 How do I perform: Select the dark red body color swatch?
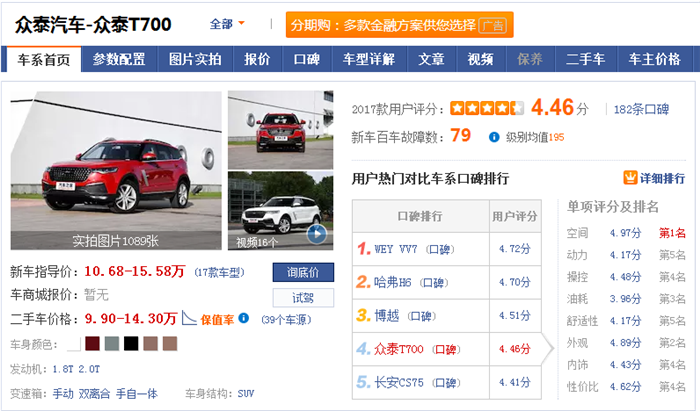click(x=92, y=344)
